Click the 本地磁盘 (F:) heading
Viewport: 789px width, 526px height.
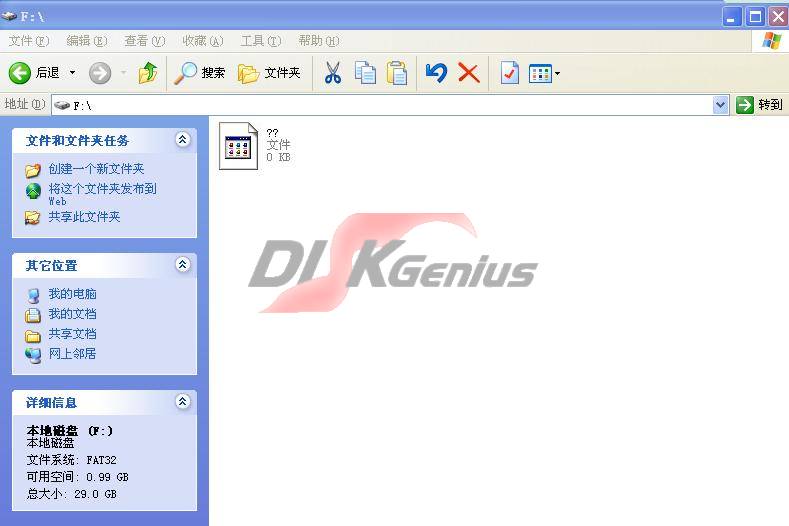(69, 431)
